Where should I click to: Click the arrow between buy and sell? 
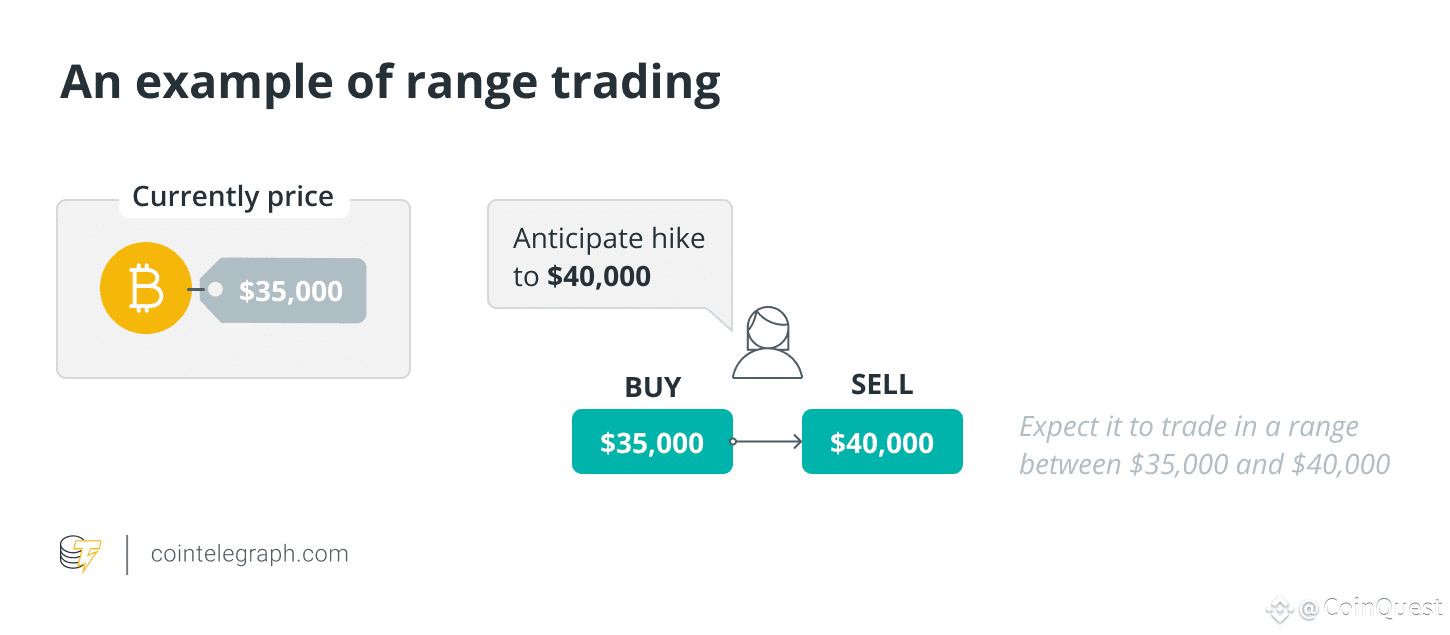coord(767,441)
